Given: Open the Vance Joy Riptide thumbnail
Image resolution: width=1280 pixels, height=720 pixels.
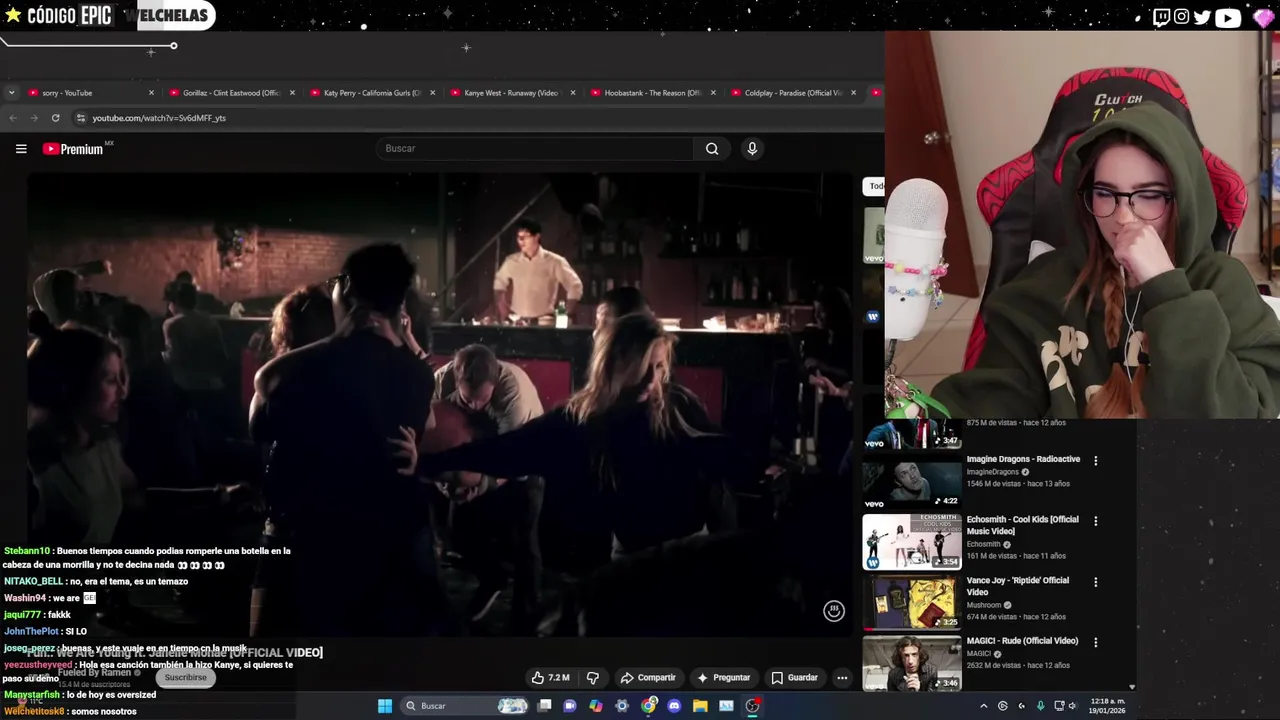Looking at the screenshot, I should click(x=912, y=603).
